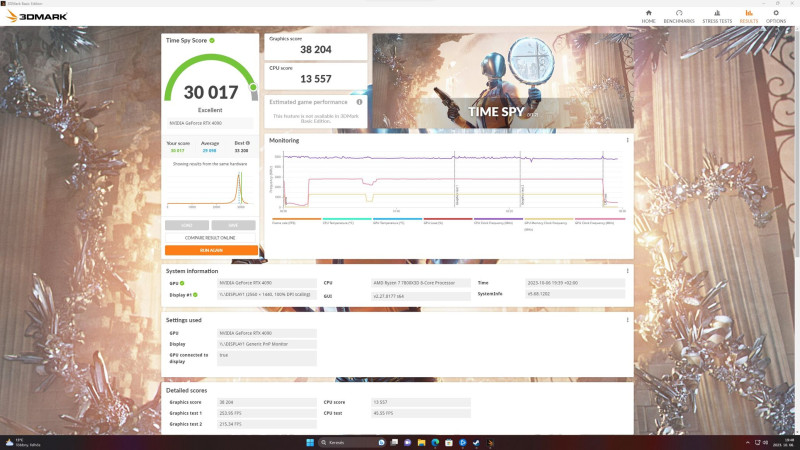The image size is (800, 450).
Task: Click the 3DMark logo
Action: 37,16
